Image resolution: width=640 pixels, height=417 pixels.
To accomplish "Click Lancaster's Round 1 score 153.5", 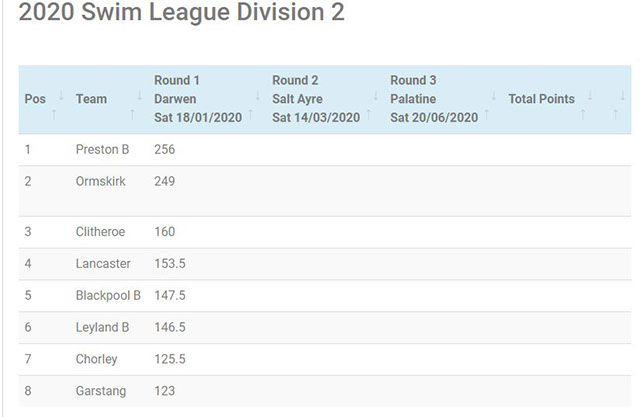I will pyautogui.click(x=170, y=264).
